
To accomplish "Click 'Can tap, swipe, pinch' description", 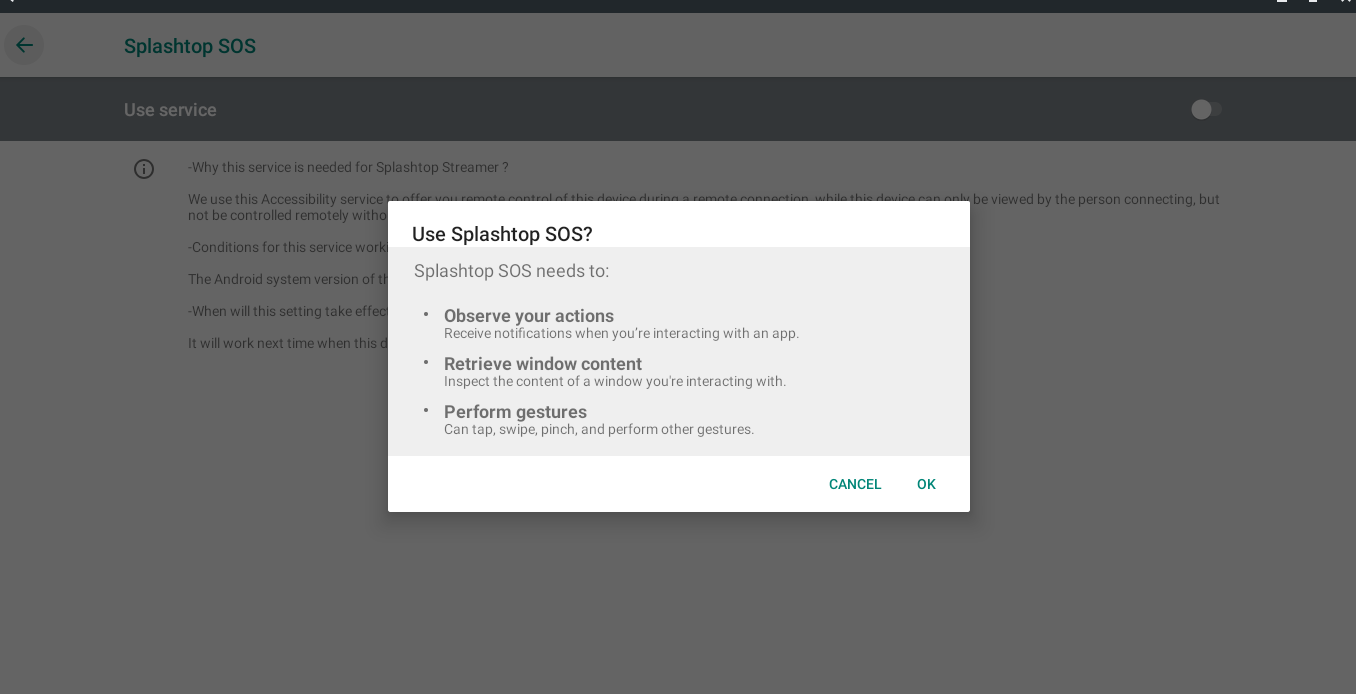I will (599, 430).
